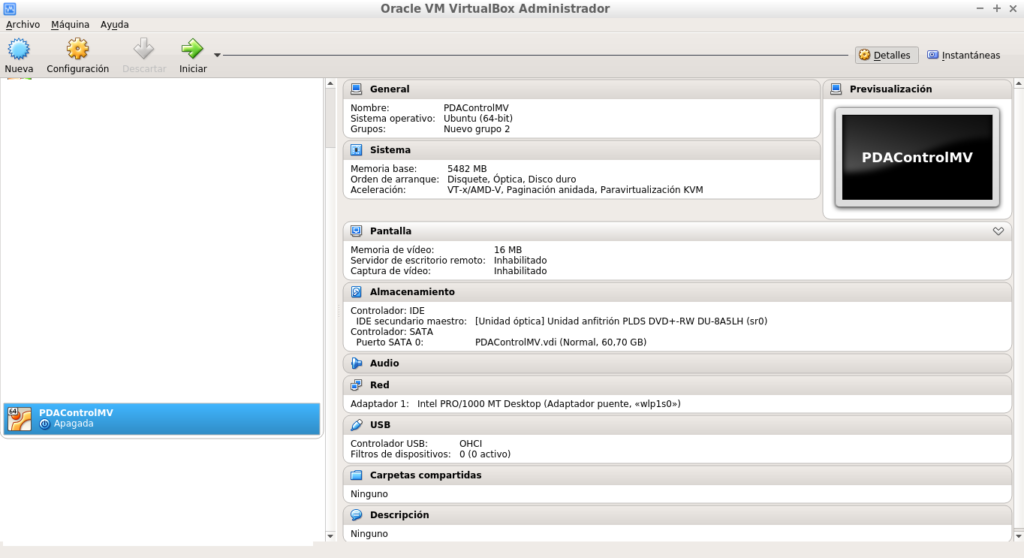The height and width of the screenshot is (558, 1024).
Task: Collapse the Pantalla section with its chevron
Action: pyautogui.click(x=998, y=231)
